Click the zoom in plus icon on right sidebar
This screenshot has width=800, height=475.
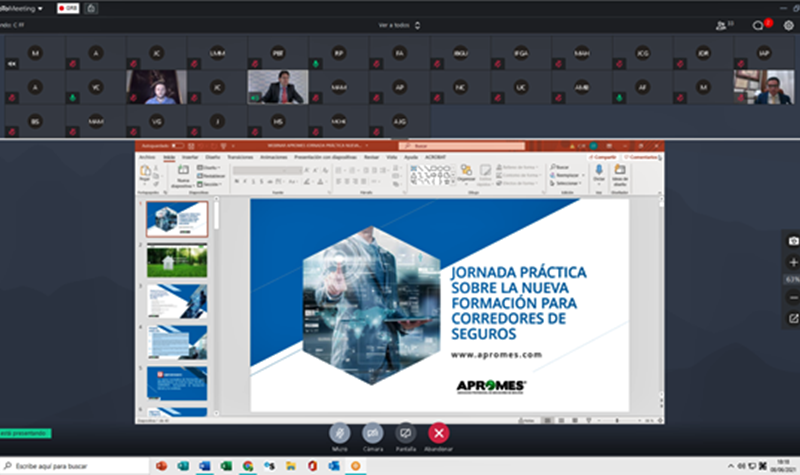pyautogui.click(x=793, y=262)
